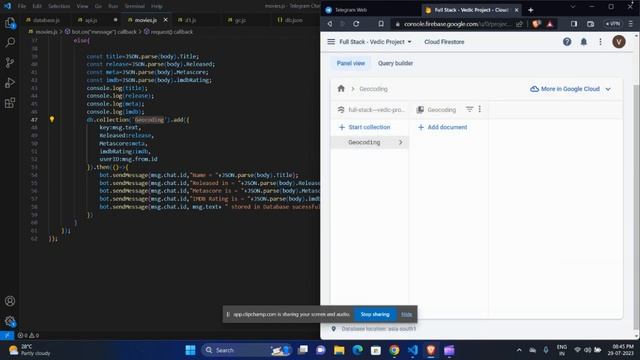Open the Windows Start menu
The height and width of the screenshot is (360, 640).
coord(190,350)
